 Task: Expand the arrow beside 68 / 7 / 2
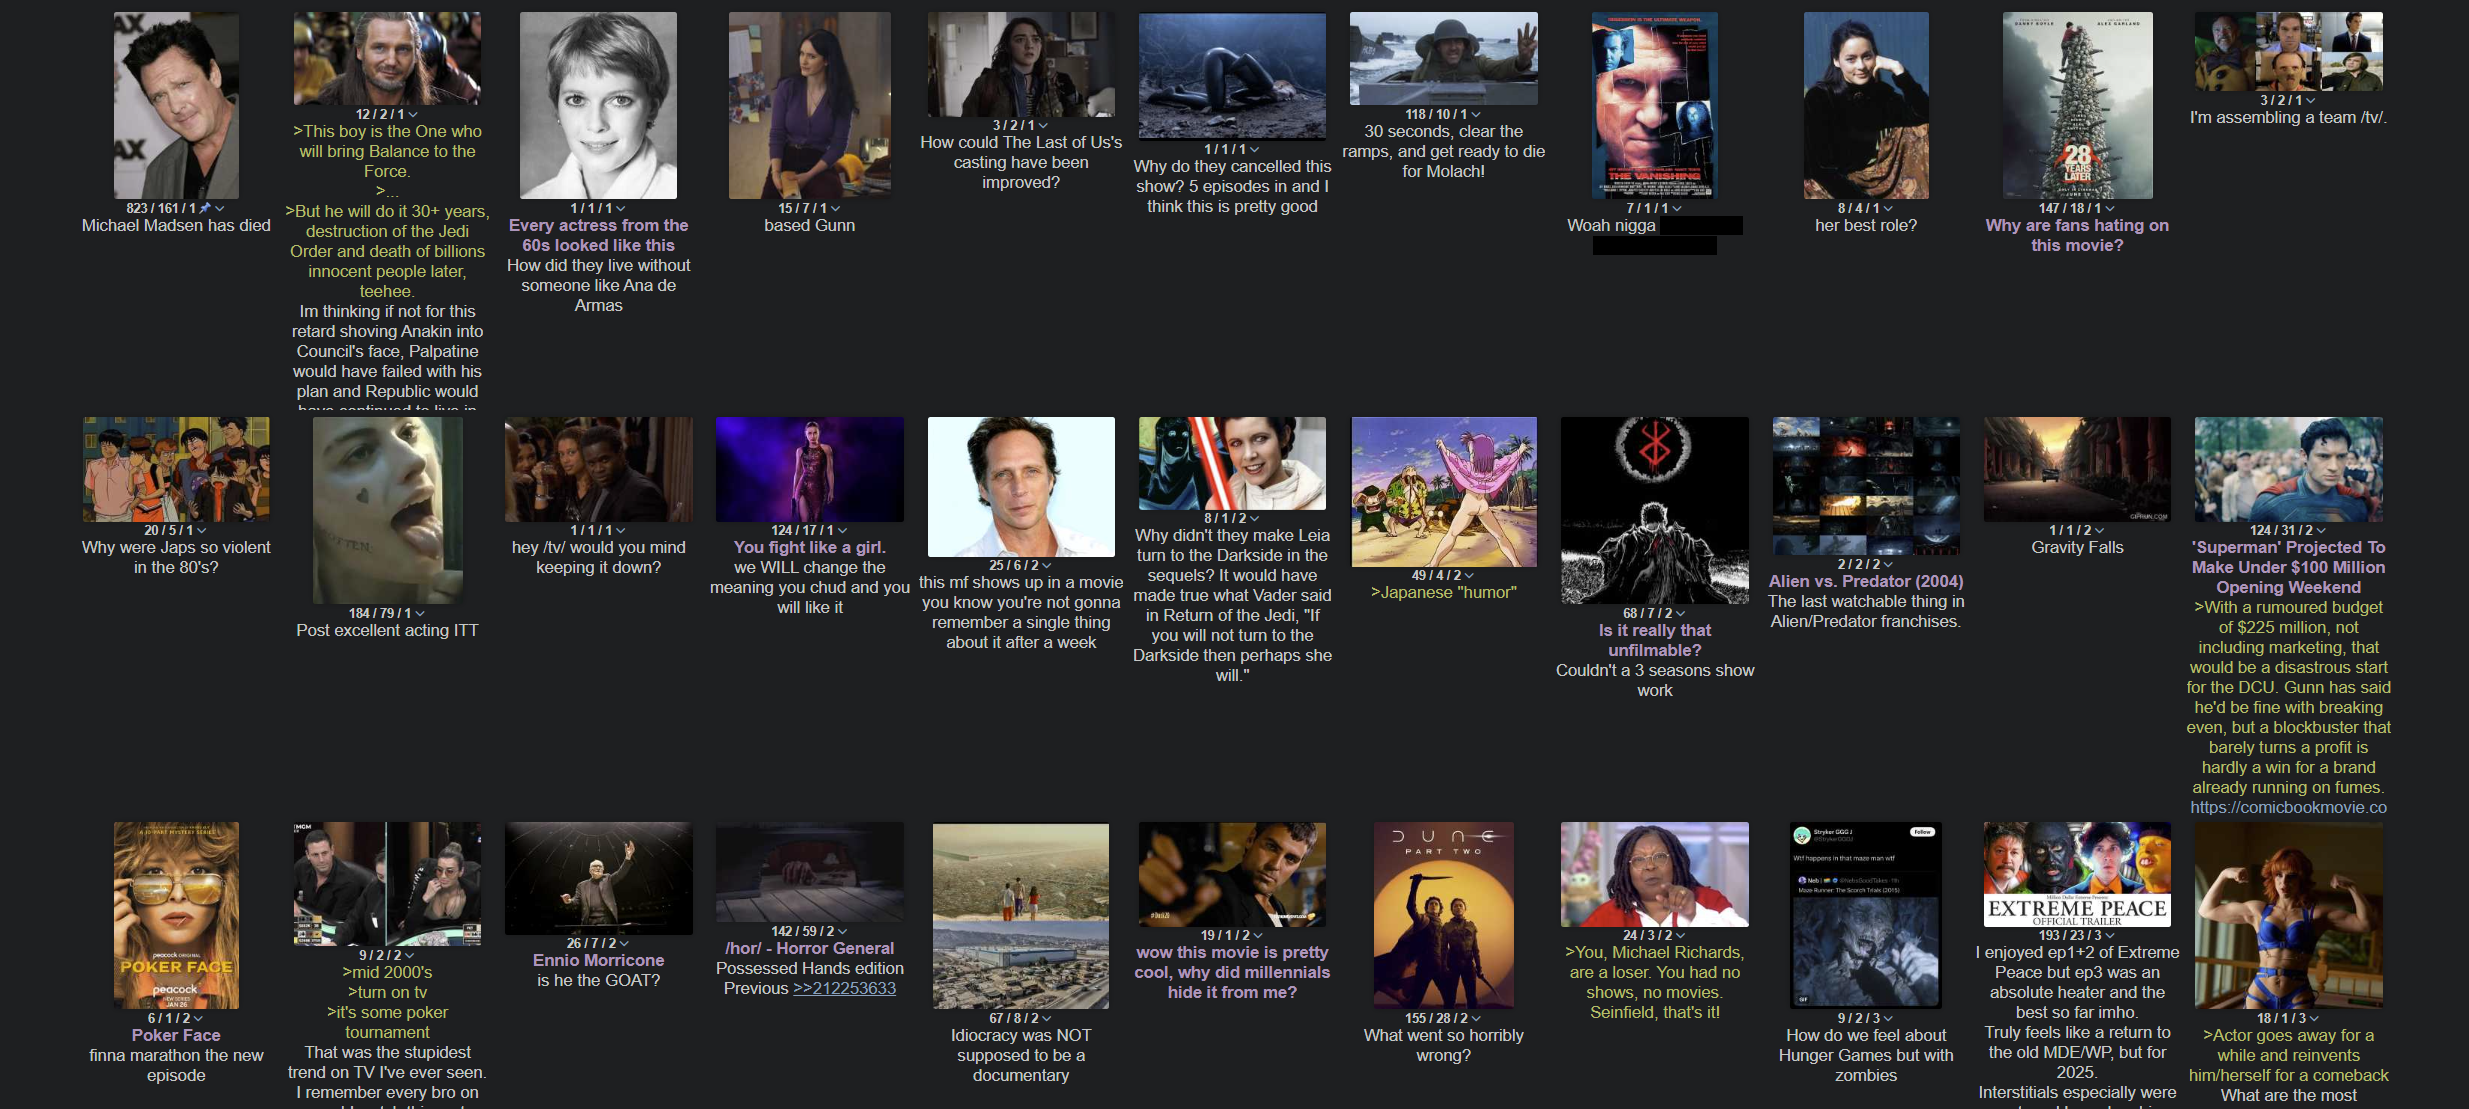pos(1681,613)
